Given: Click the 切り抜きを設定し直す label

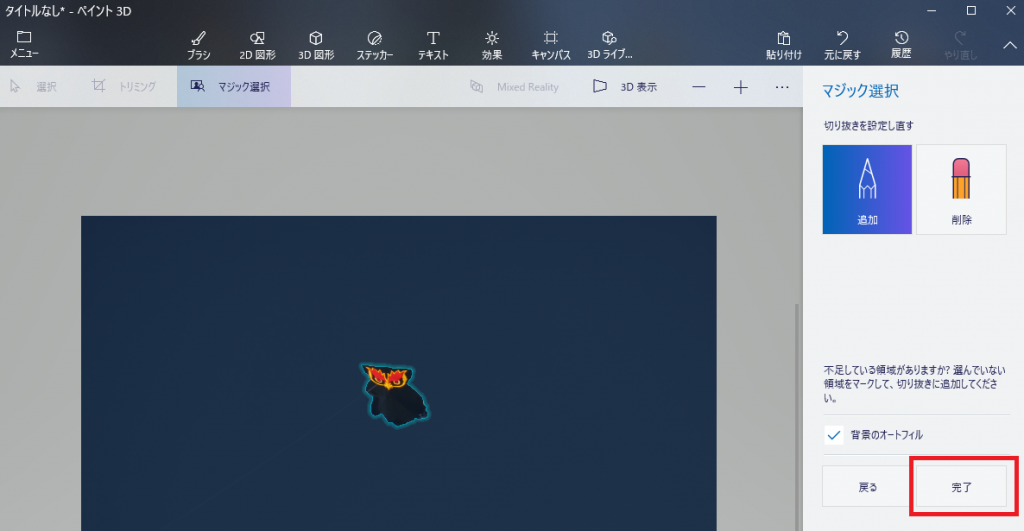Looking at the screenshot, I should 869,125.
